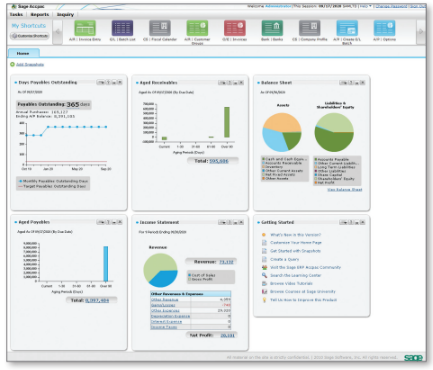433x370 pixels.
Task: Click Depreciation Expense row link
Action: (170, 316)
